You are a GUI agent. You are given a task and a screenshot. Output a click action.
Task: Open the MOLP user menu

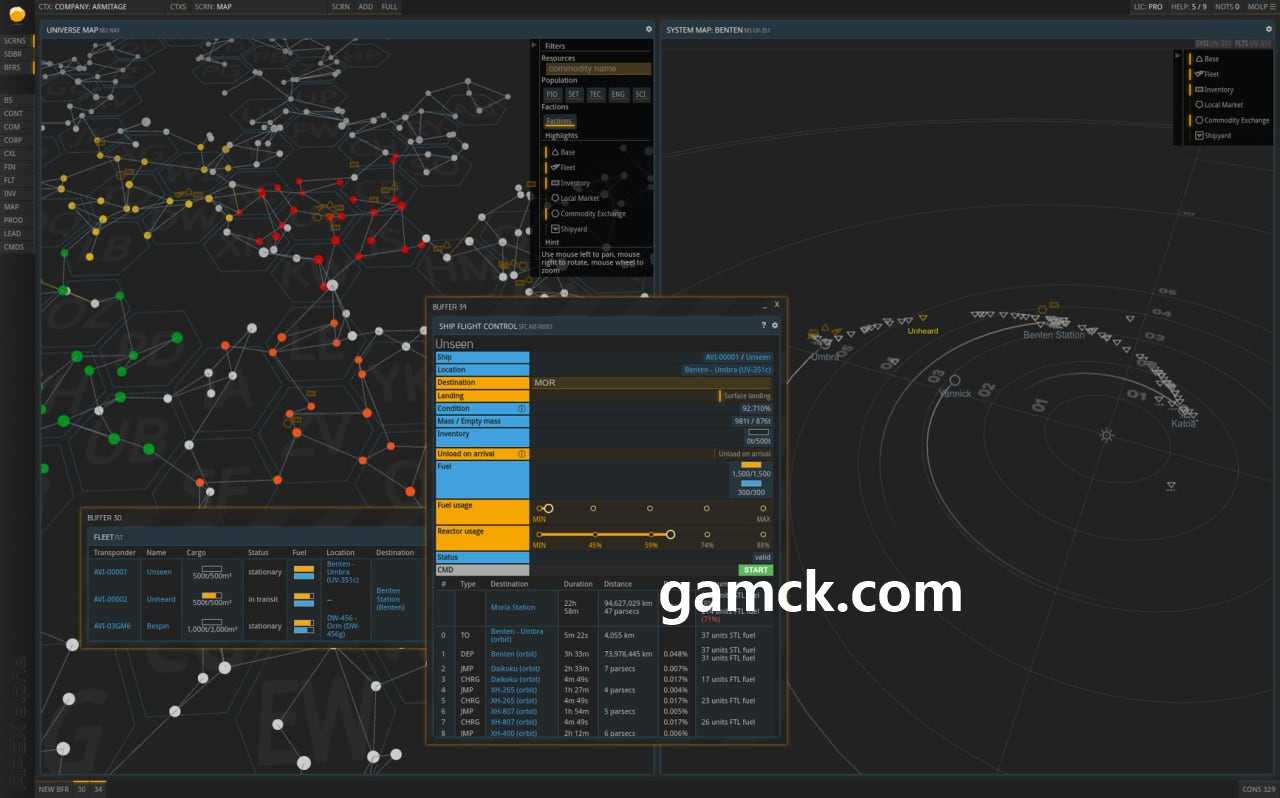coord(1261,7)
